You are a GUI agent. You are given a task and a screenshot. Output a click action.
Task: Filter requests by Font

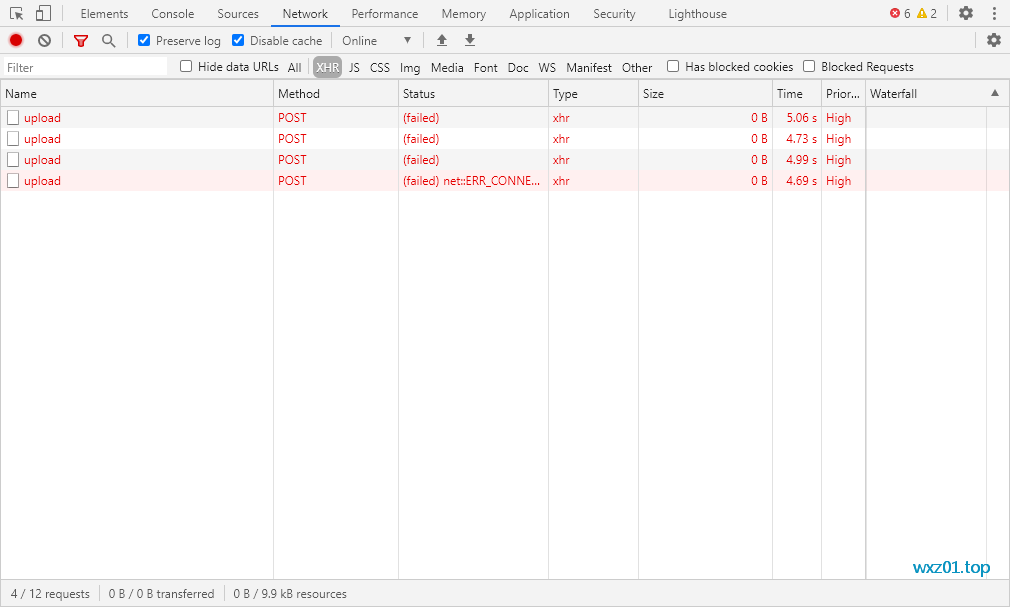[486, 67]
